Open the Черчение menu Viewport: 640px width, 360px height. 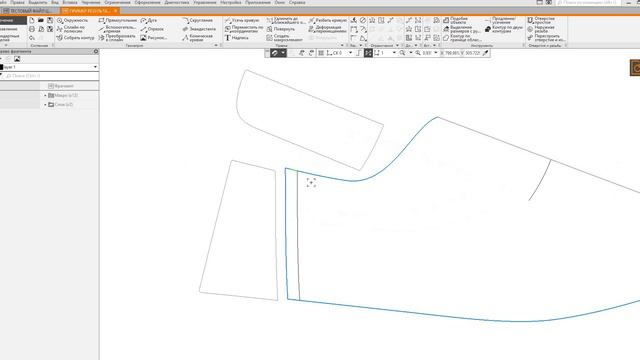[91, 2]
